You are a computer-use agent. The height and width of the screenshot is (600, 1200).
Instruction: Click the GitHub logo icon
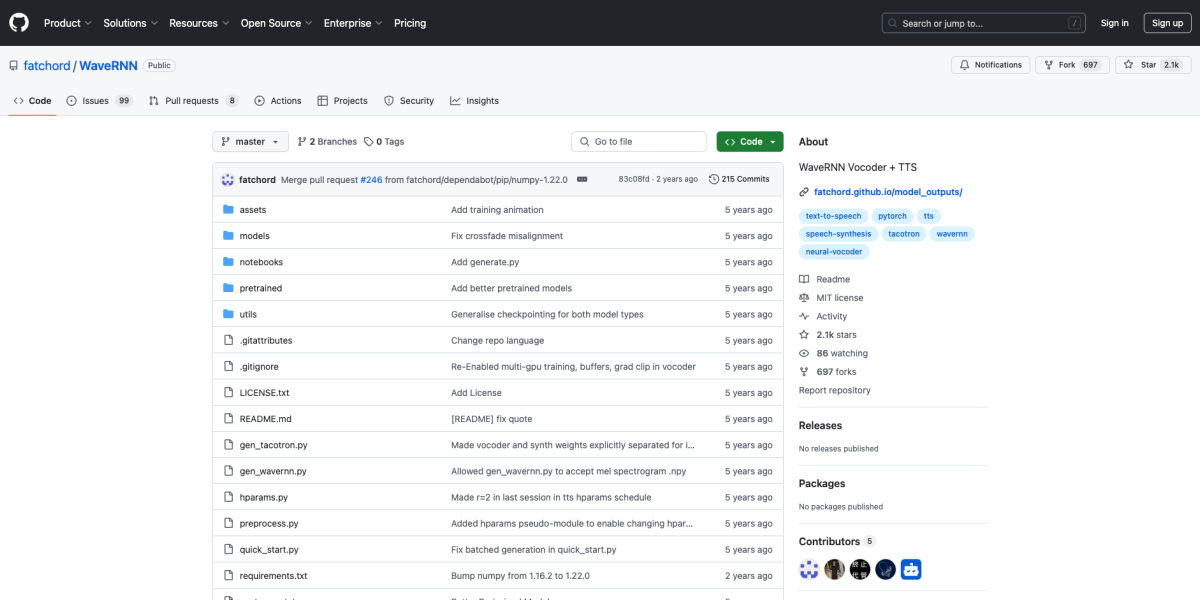[x=20, y=23]
